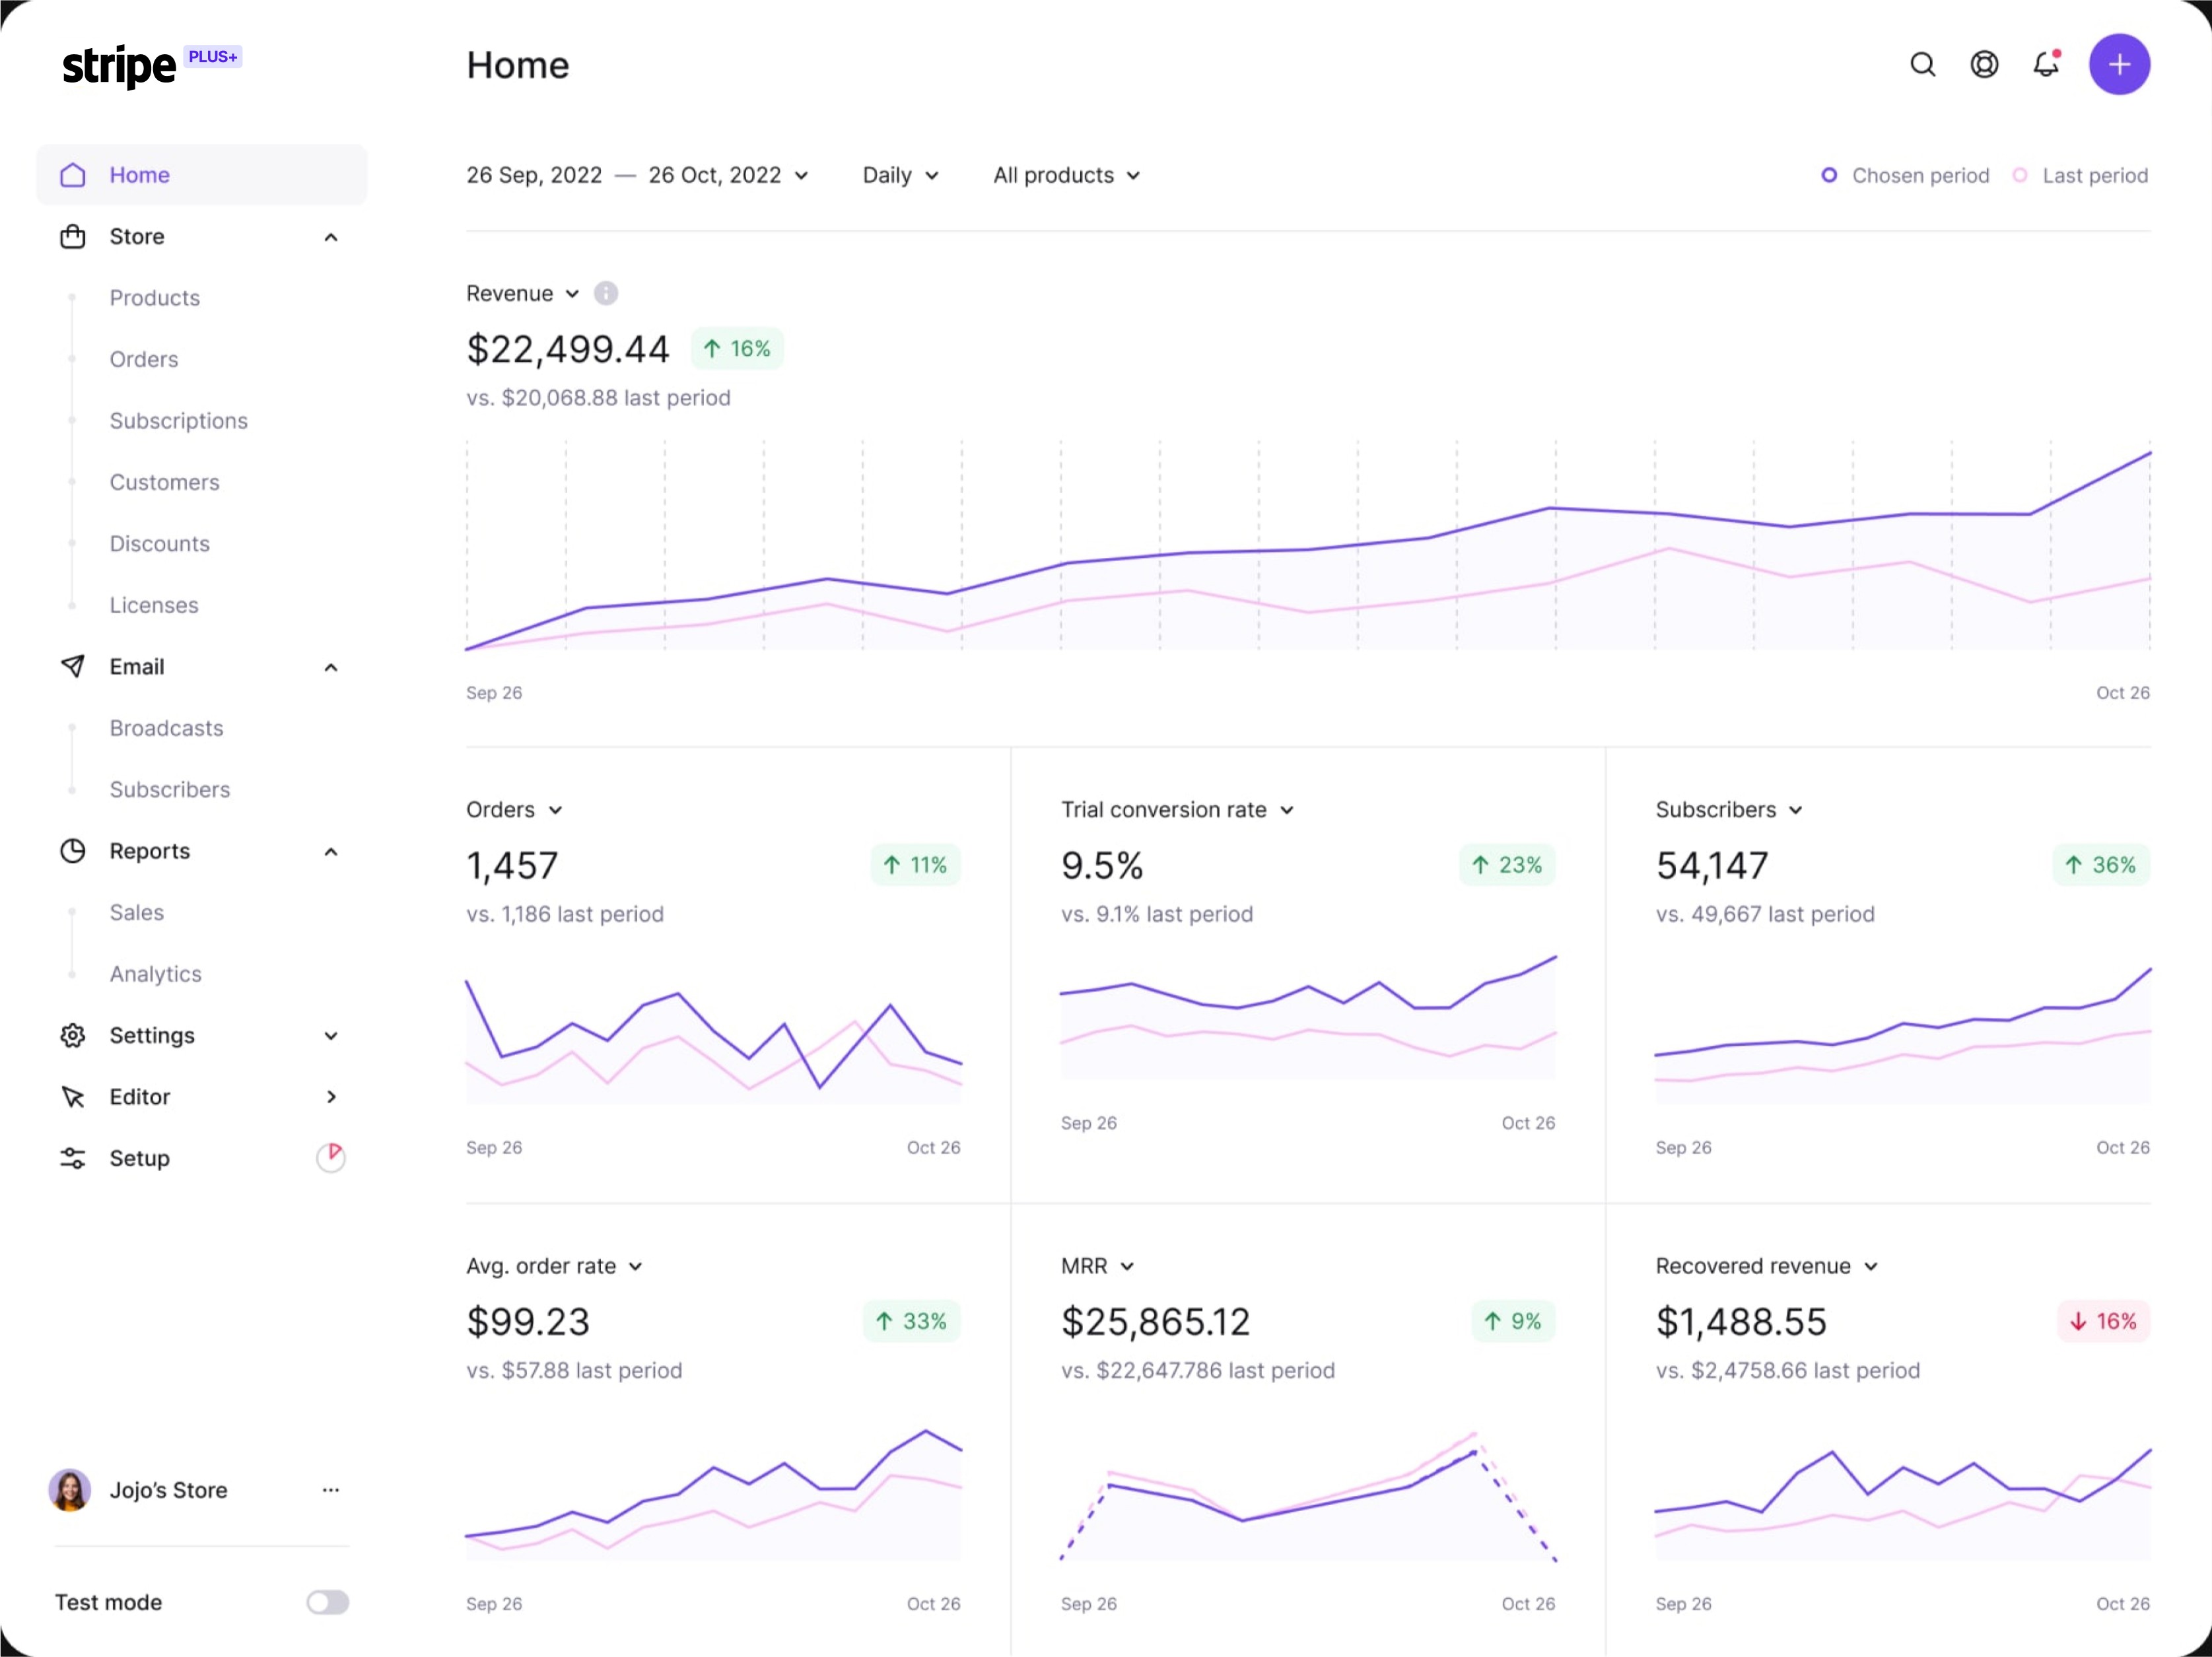The width and height of the screenshot is (2212, 1657).
Task: Click Jojo's Store avatar picture
Action: coord(70,1490)
